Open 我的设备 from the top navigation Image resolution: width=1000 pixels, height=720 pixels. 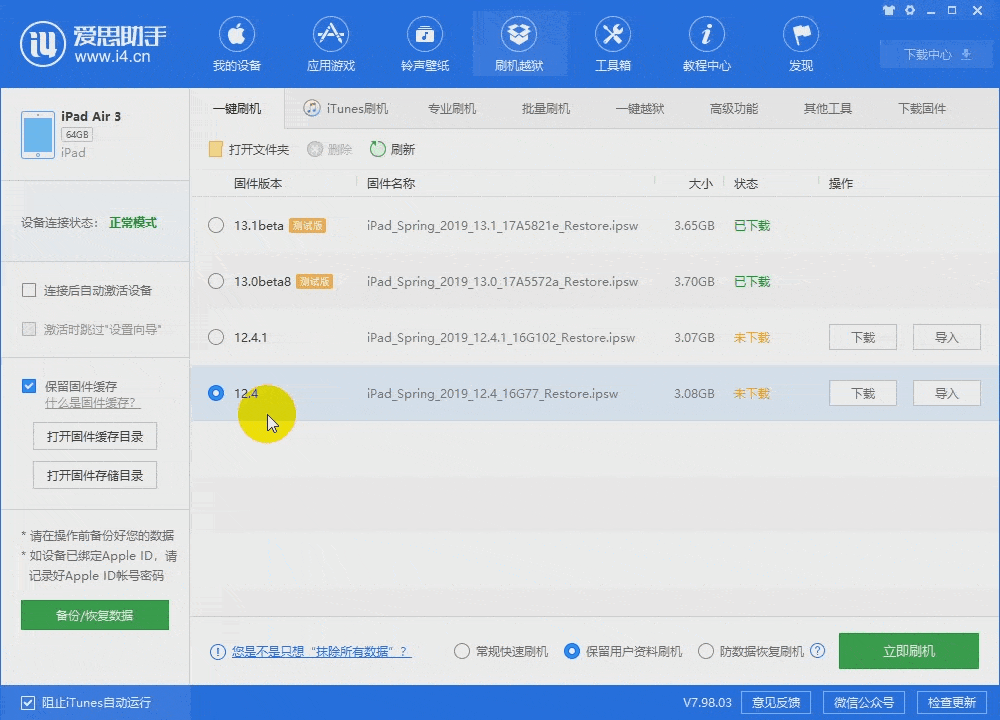tap(237, 45)
